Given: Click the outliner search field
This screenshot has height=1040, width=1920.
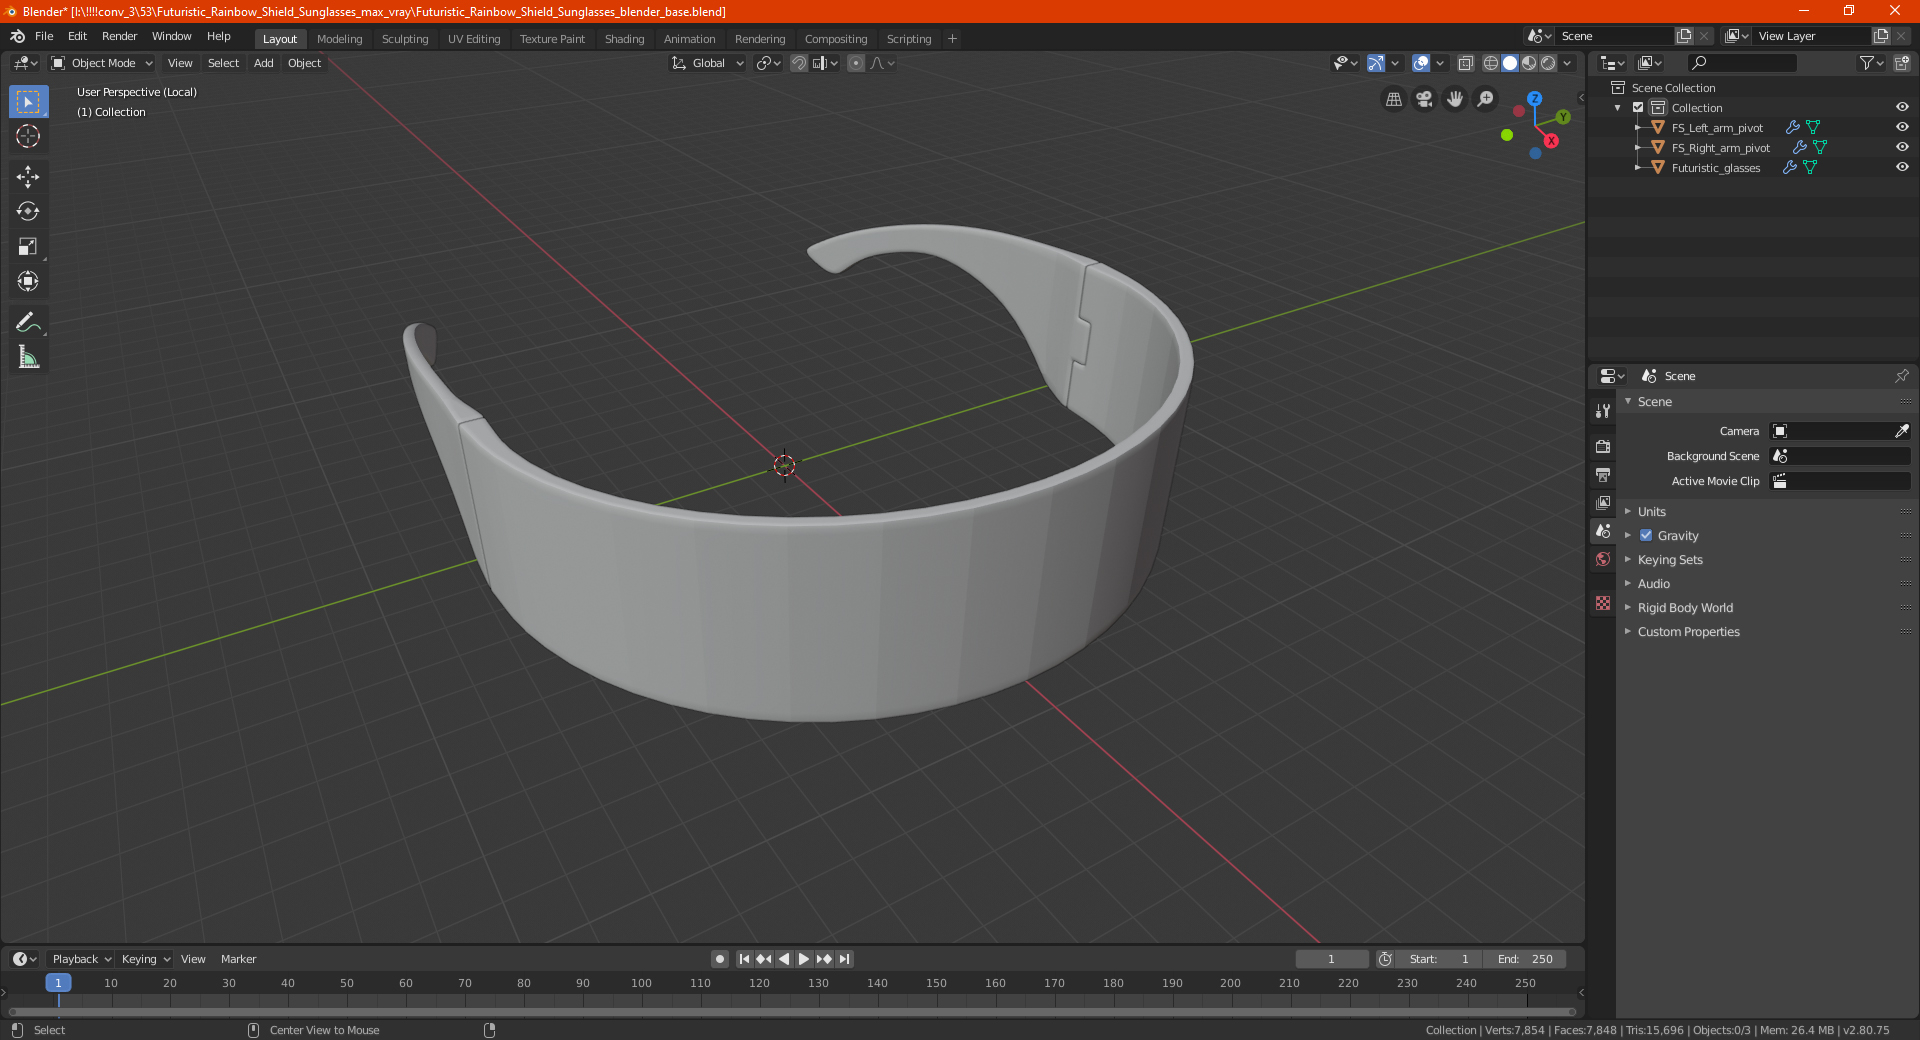Looking at the screenshot, I should [1741, 63].
